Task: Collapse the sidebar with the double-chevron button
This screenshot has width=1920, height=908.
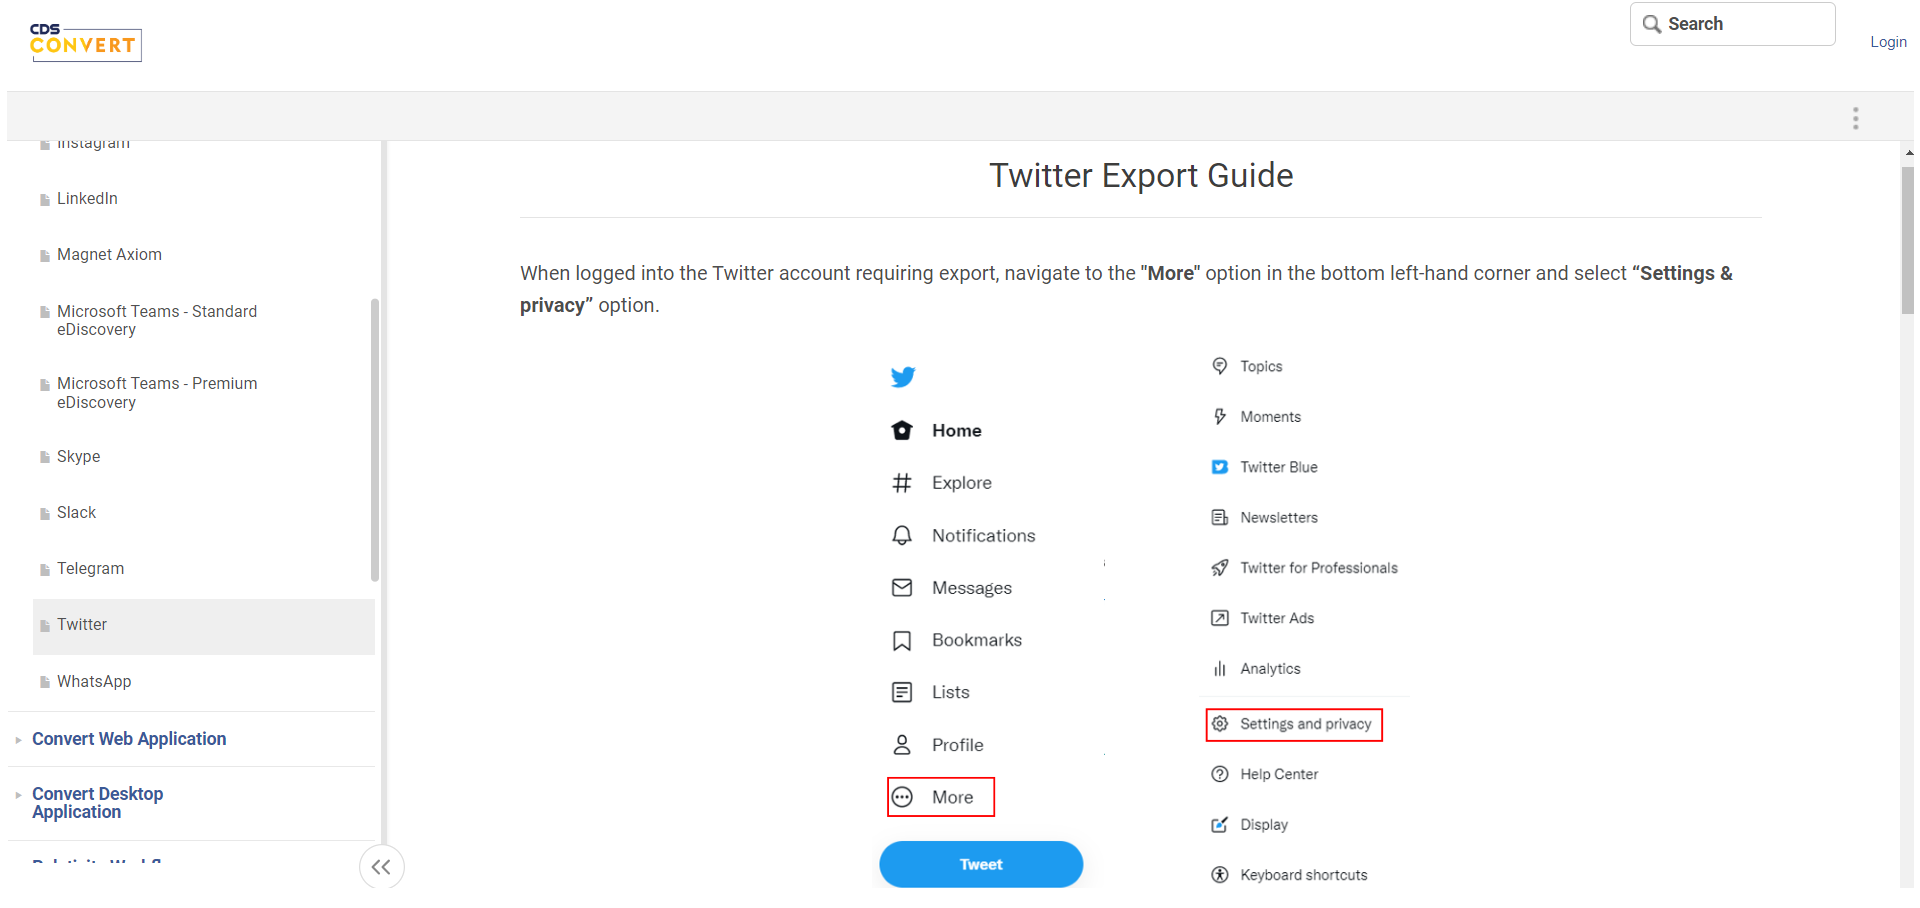Action: pyautogui.click(x=381, y=867)
